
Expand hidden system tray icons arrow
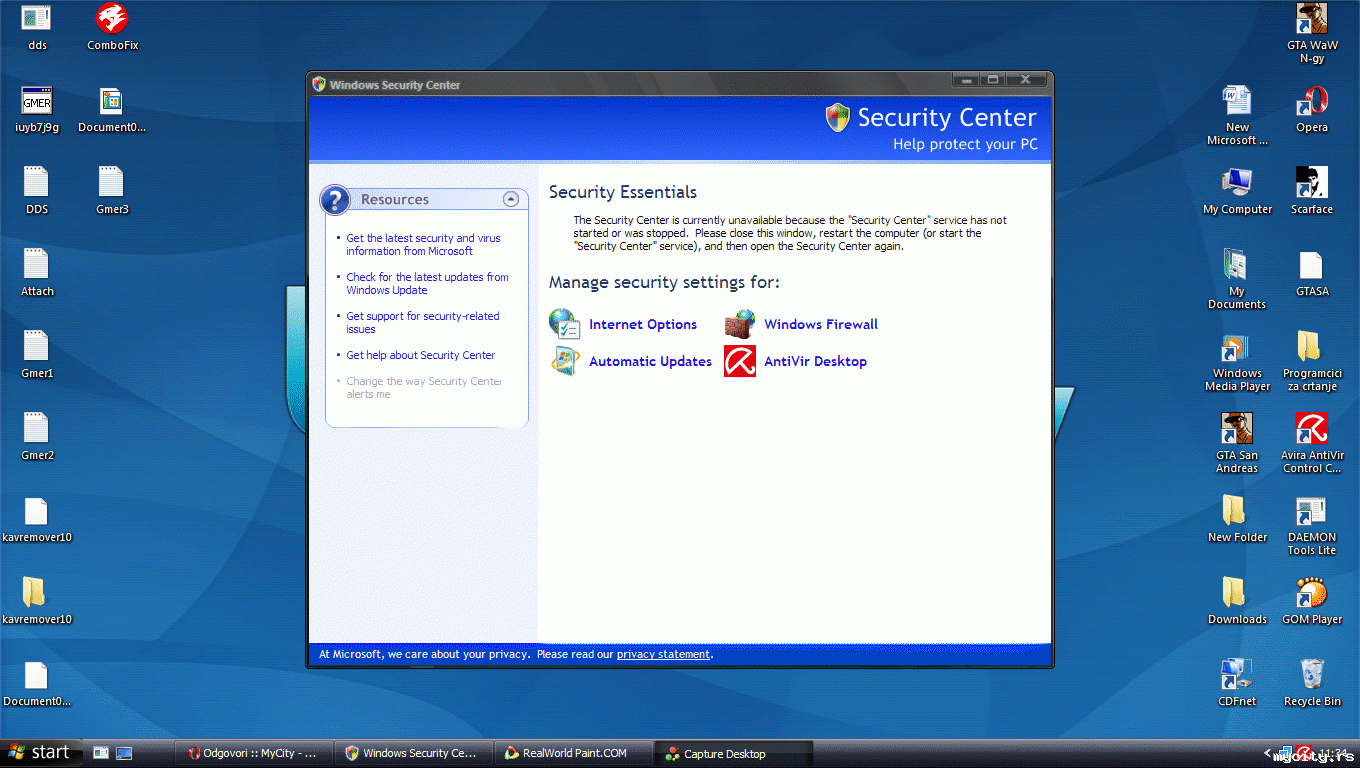1268,753
